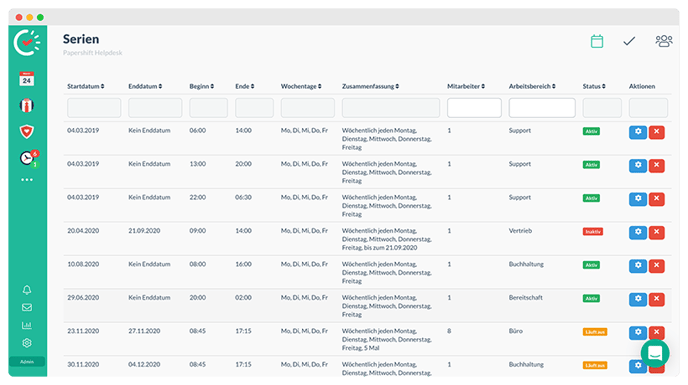Click the checkmark icon in the header
Screen dimensions: 688x385
coord(629,41)
